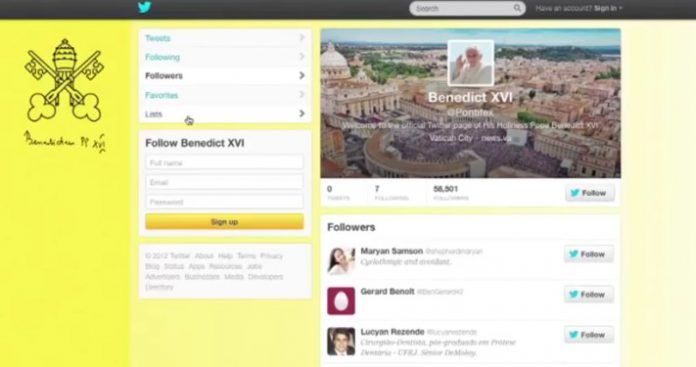Open the Businesses footer link
This screenshot has height=367, width=696.
pyautogui.click(x=202, y=276)
